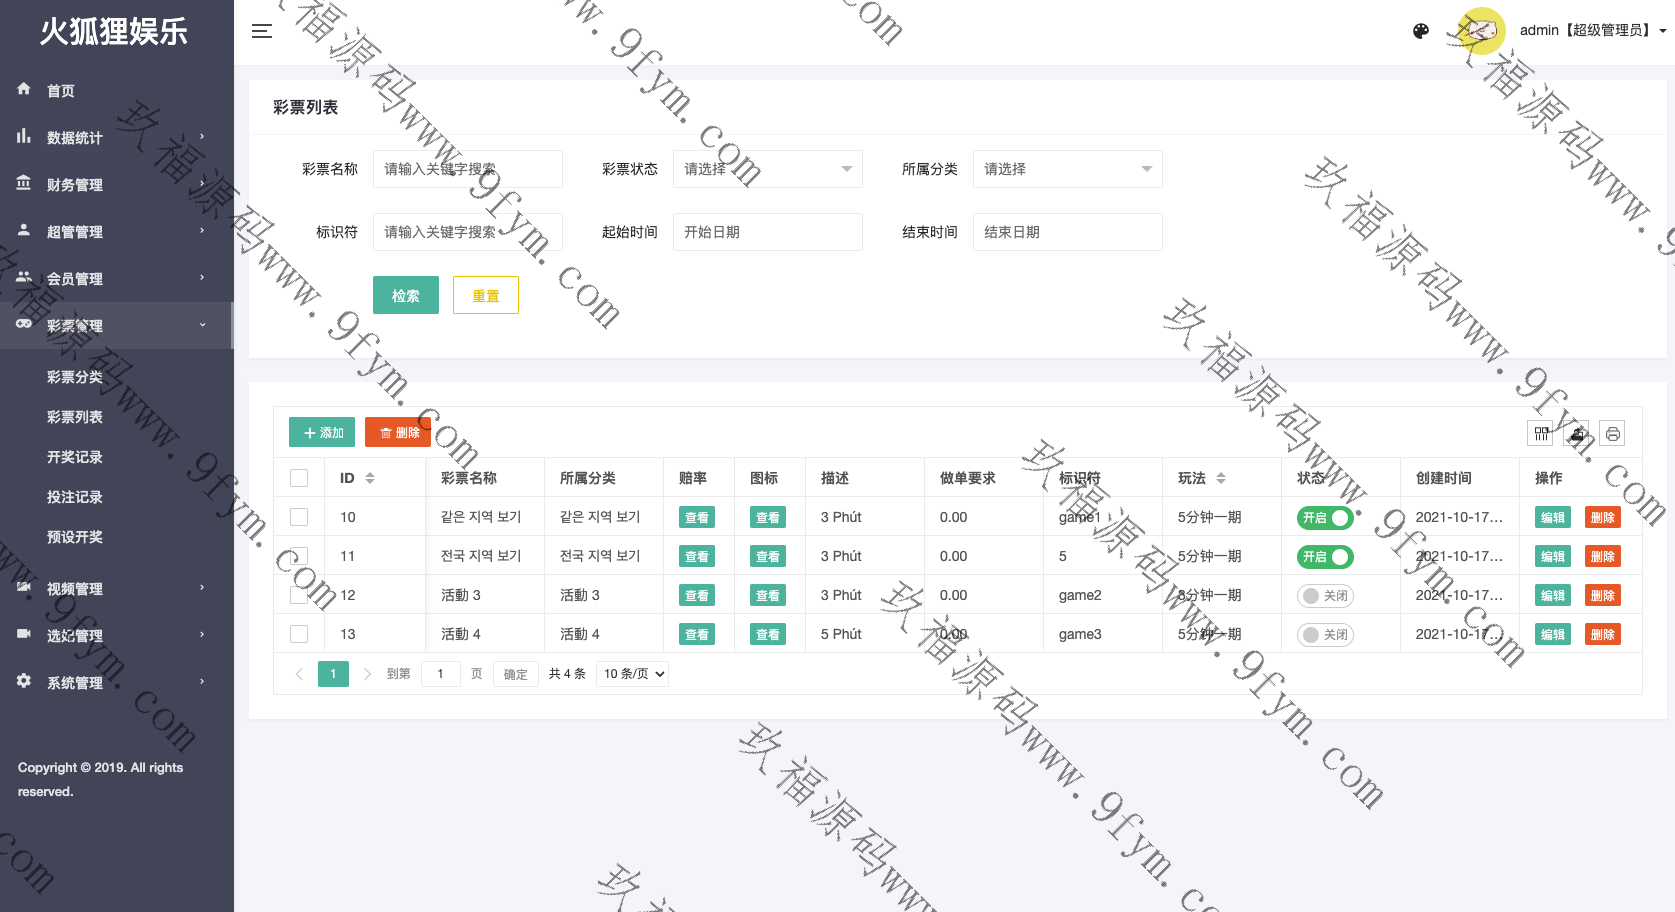
Task: Open the 彩票状态 dropdown
Action: coord(767,169)
